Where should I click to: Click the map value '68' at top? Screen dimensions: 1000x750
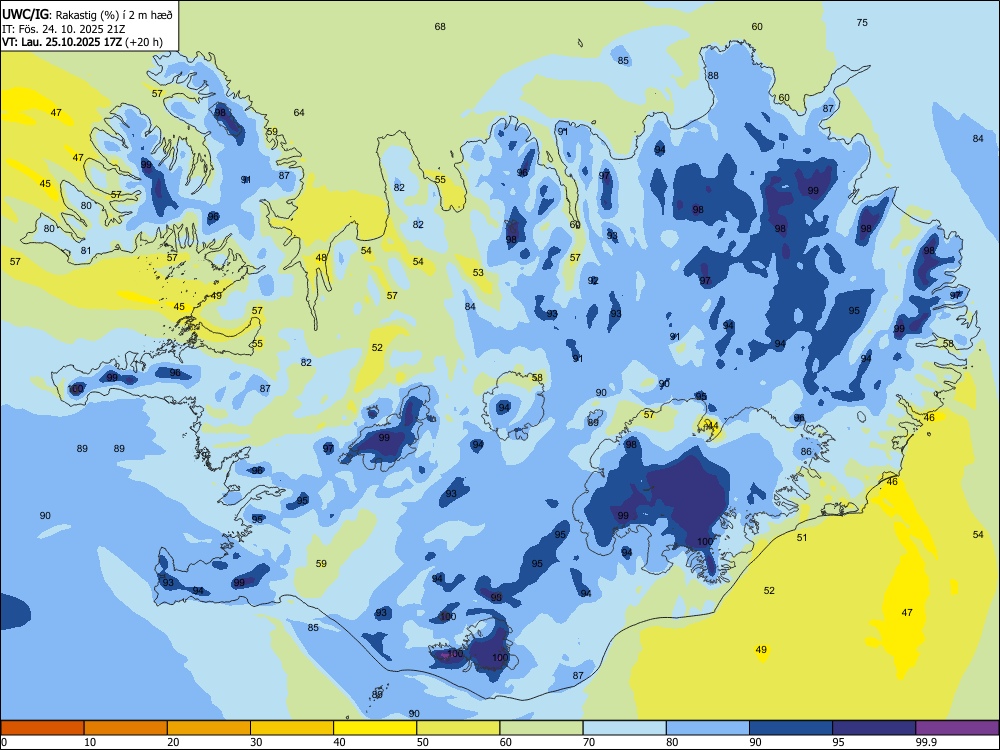tap(440, 27)
